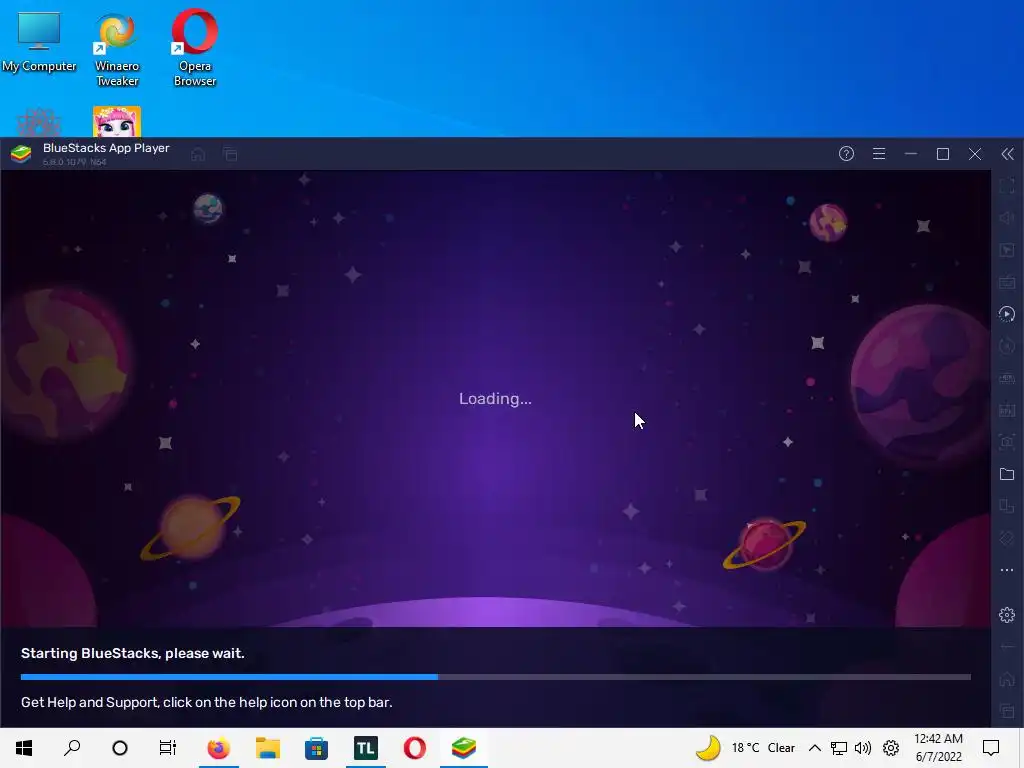Open taskbar search magnifier
This screenshot has width=1024, height=768.
click(72, 748)
